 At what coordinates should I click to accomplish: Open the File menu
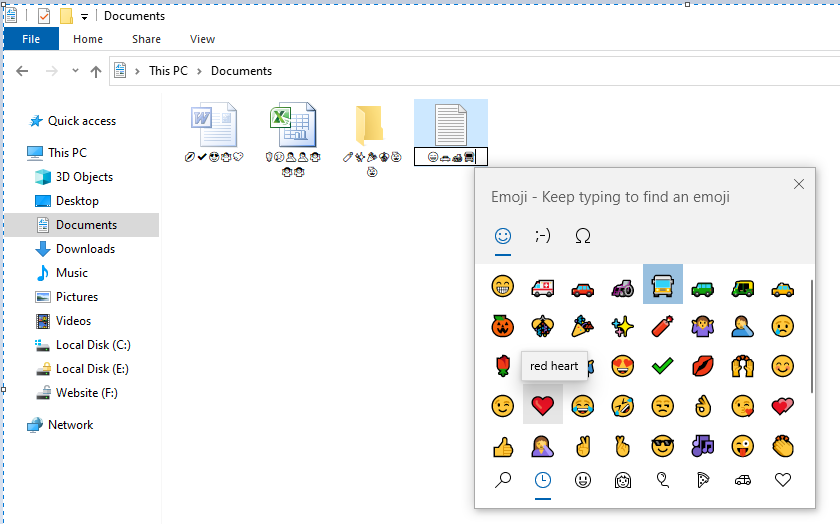tap(31, 39)
